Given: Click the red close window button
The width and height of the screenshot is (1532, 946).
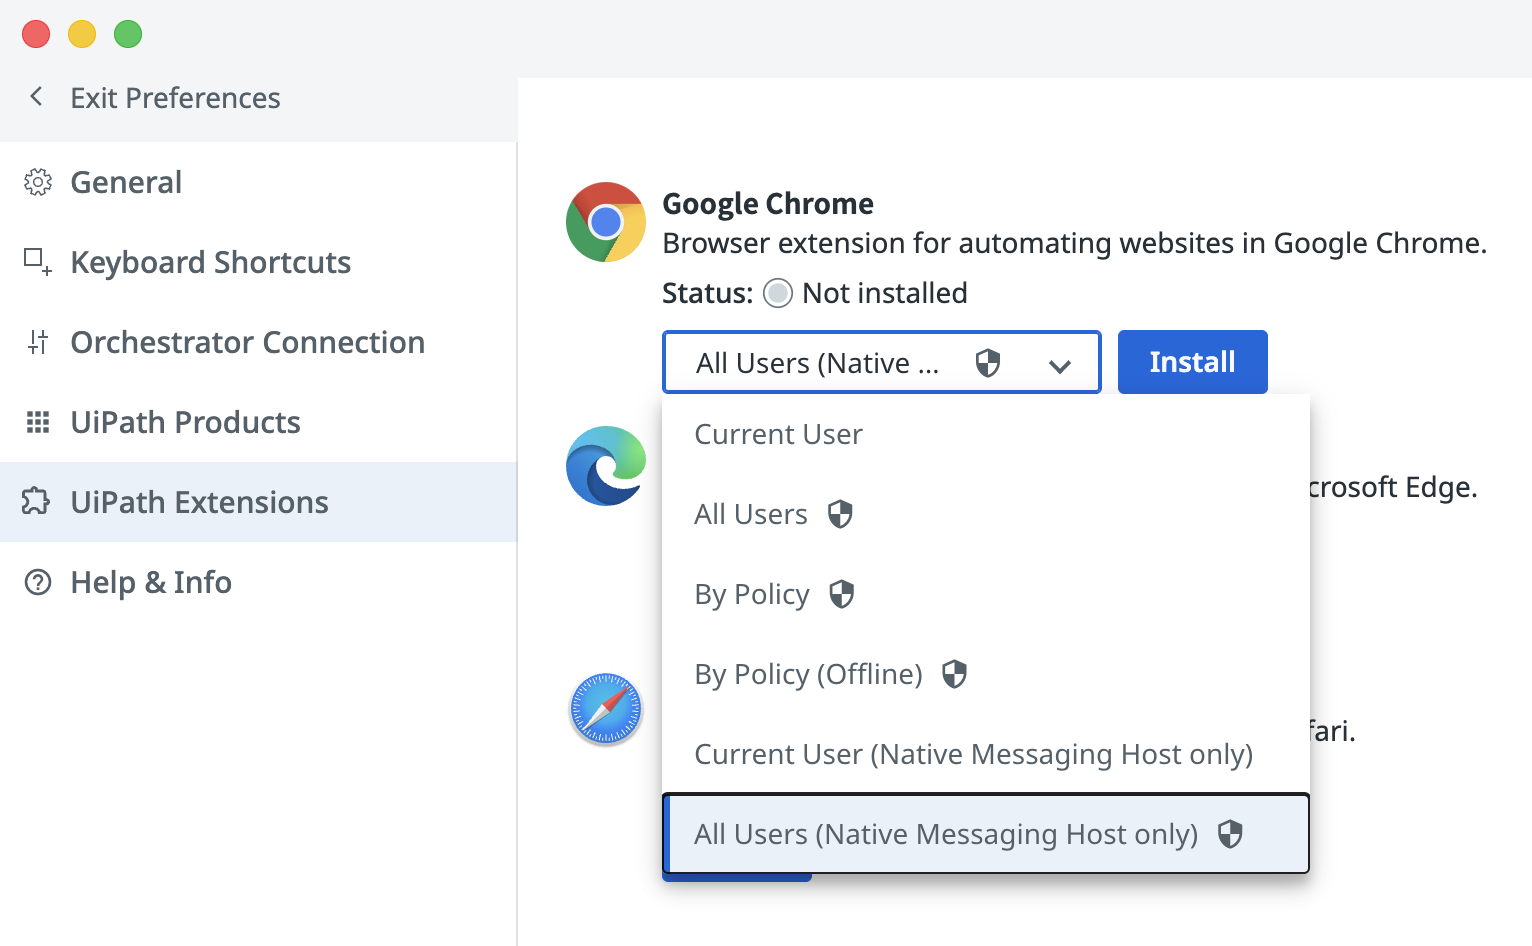Looking at the screenshot, I should point(36,34).
